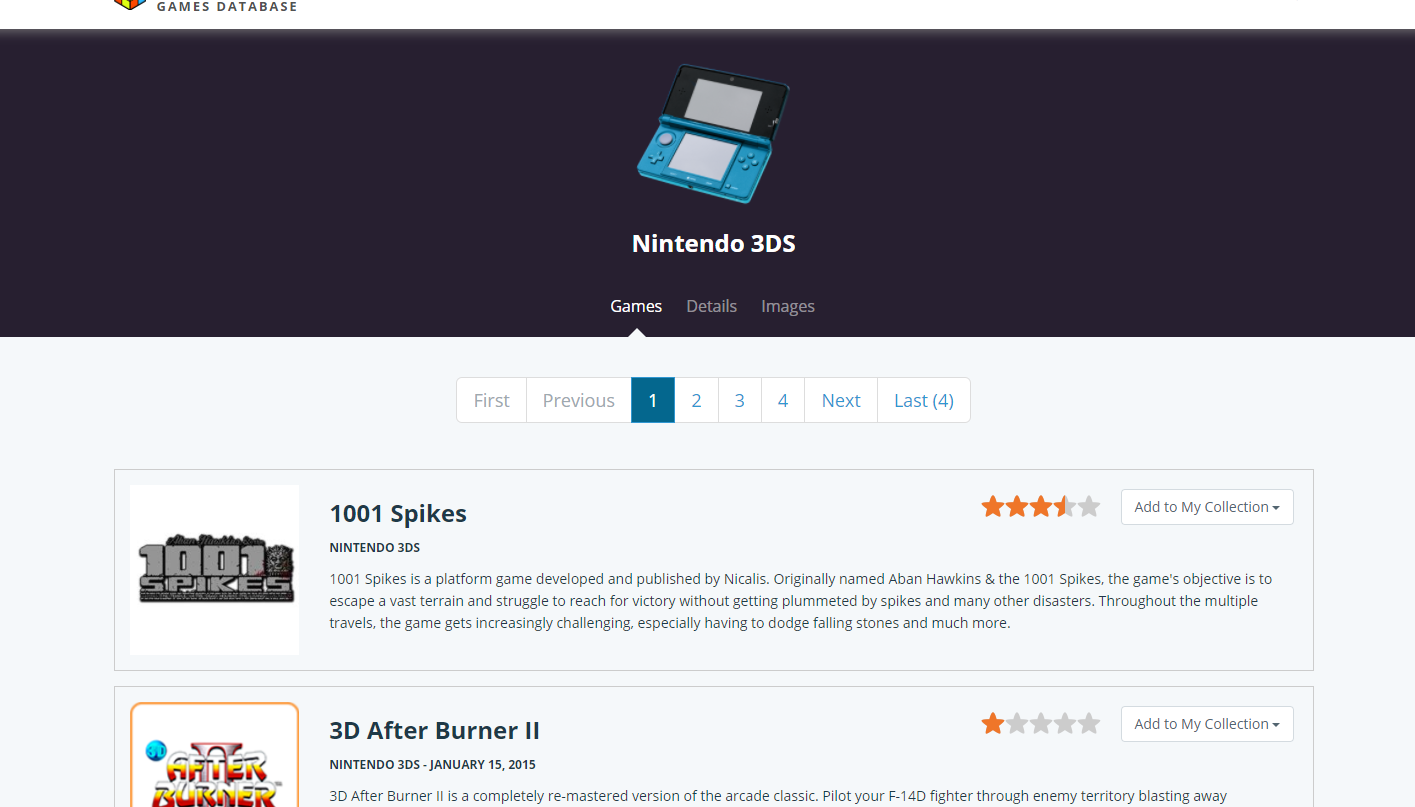The width and height of the screenshot is (1415, 807).
Task: Jump to page 3
Action: click(740, 400)
